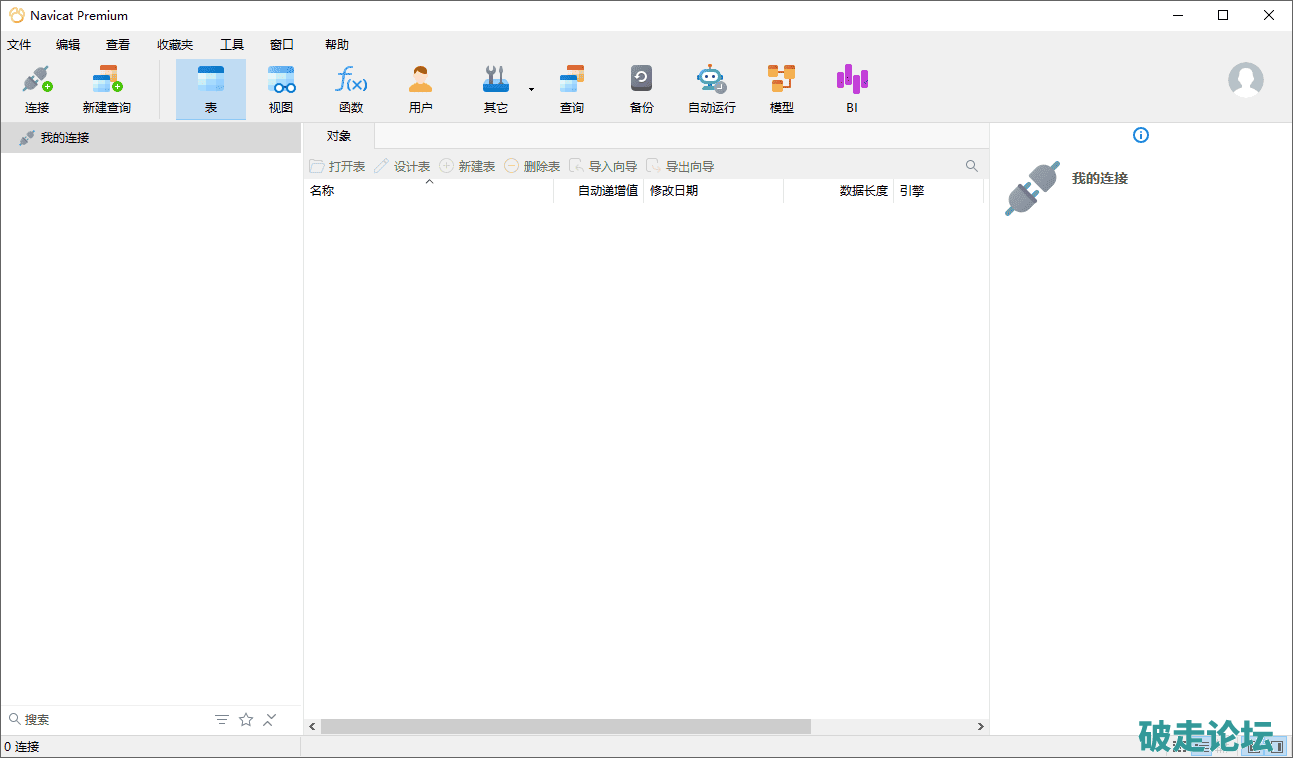Expand the 其它 (Others) dropdown arrow
Screen dimensions: 1293x758
tap(531, 90)
